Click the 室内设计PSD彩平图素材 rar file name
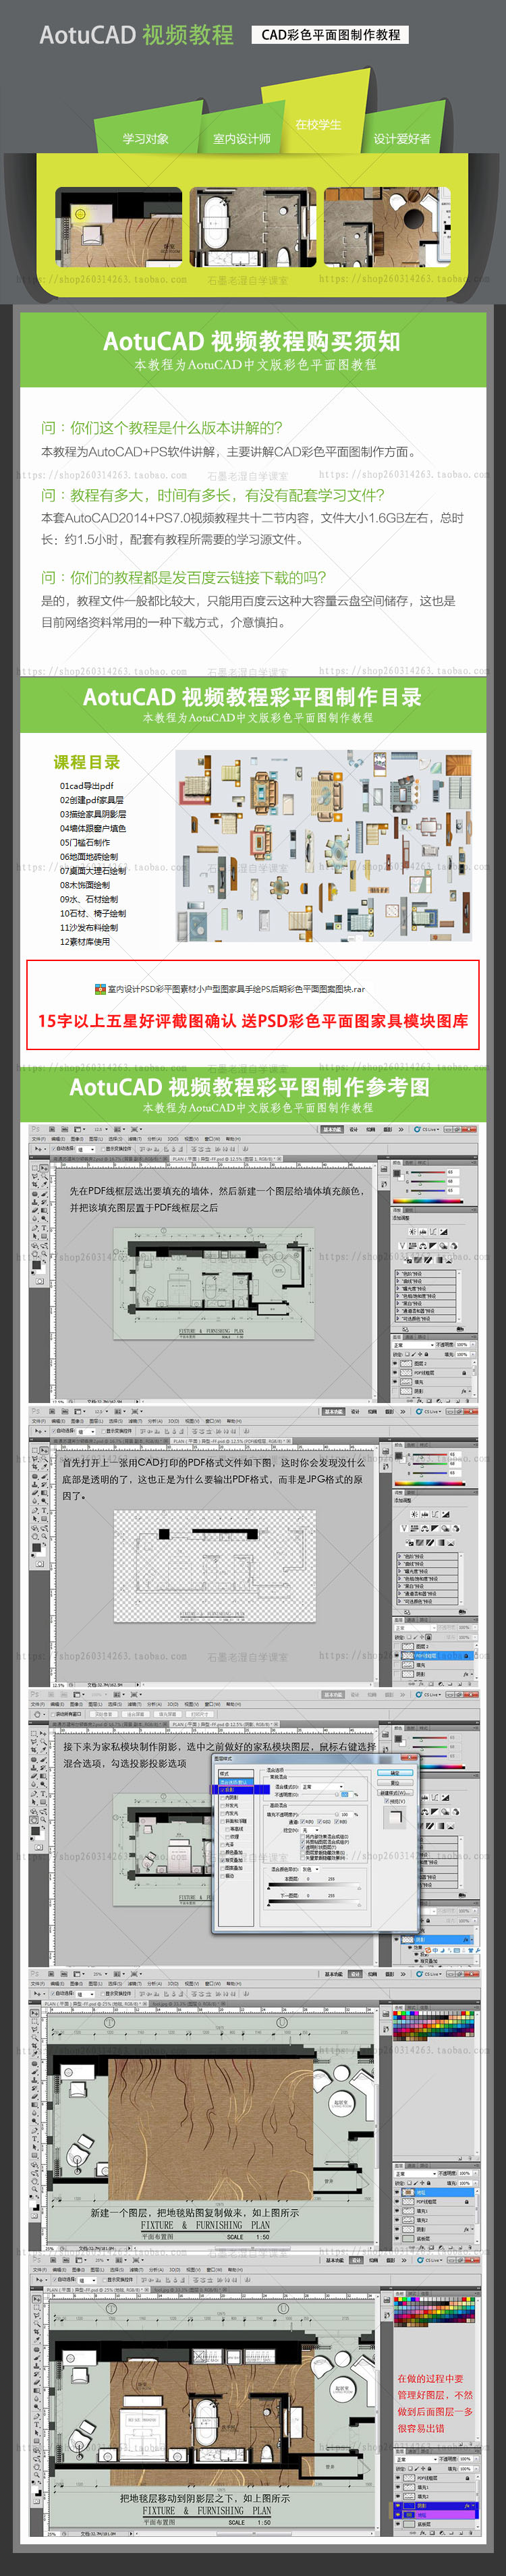The image size is (506, 2576). pos(236,989)
